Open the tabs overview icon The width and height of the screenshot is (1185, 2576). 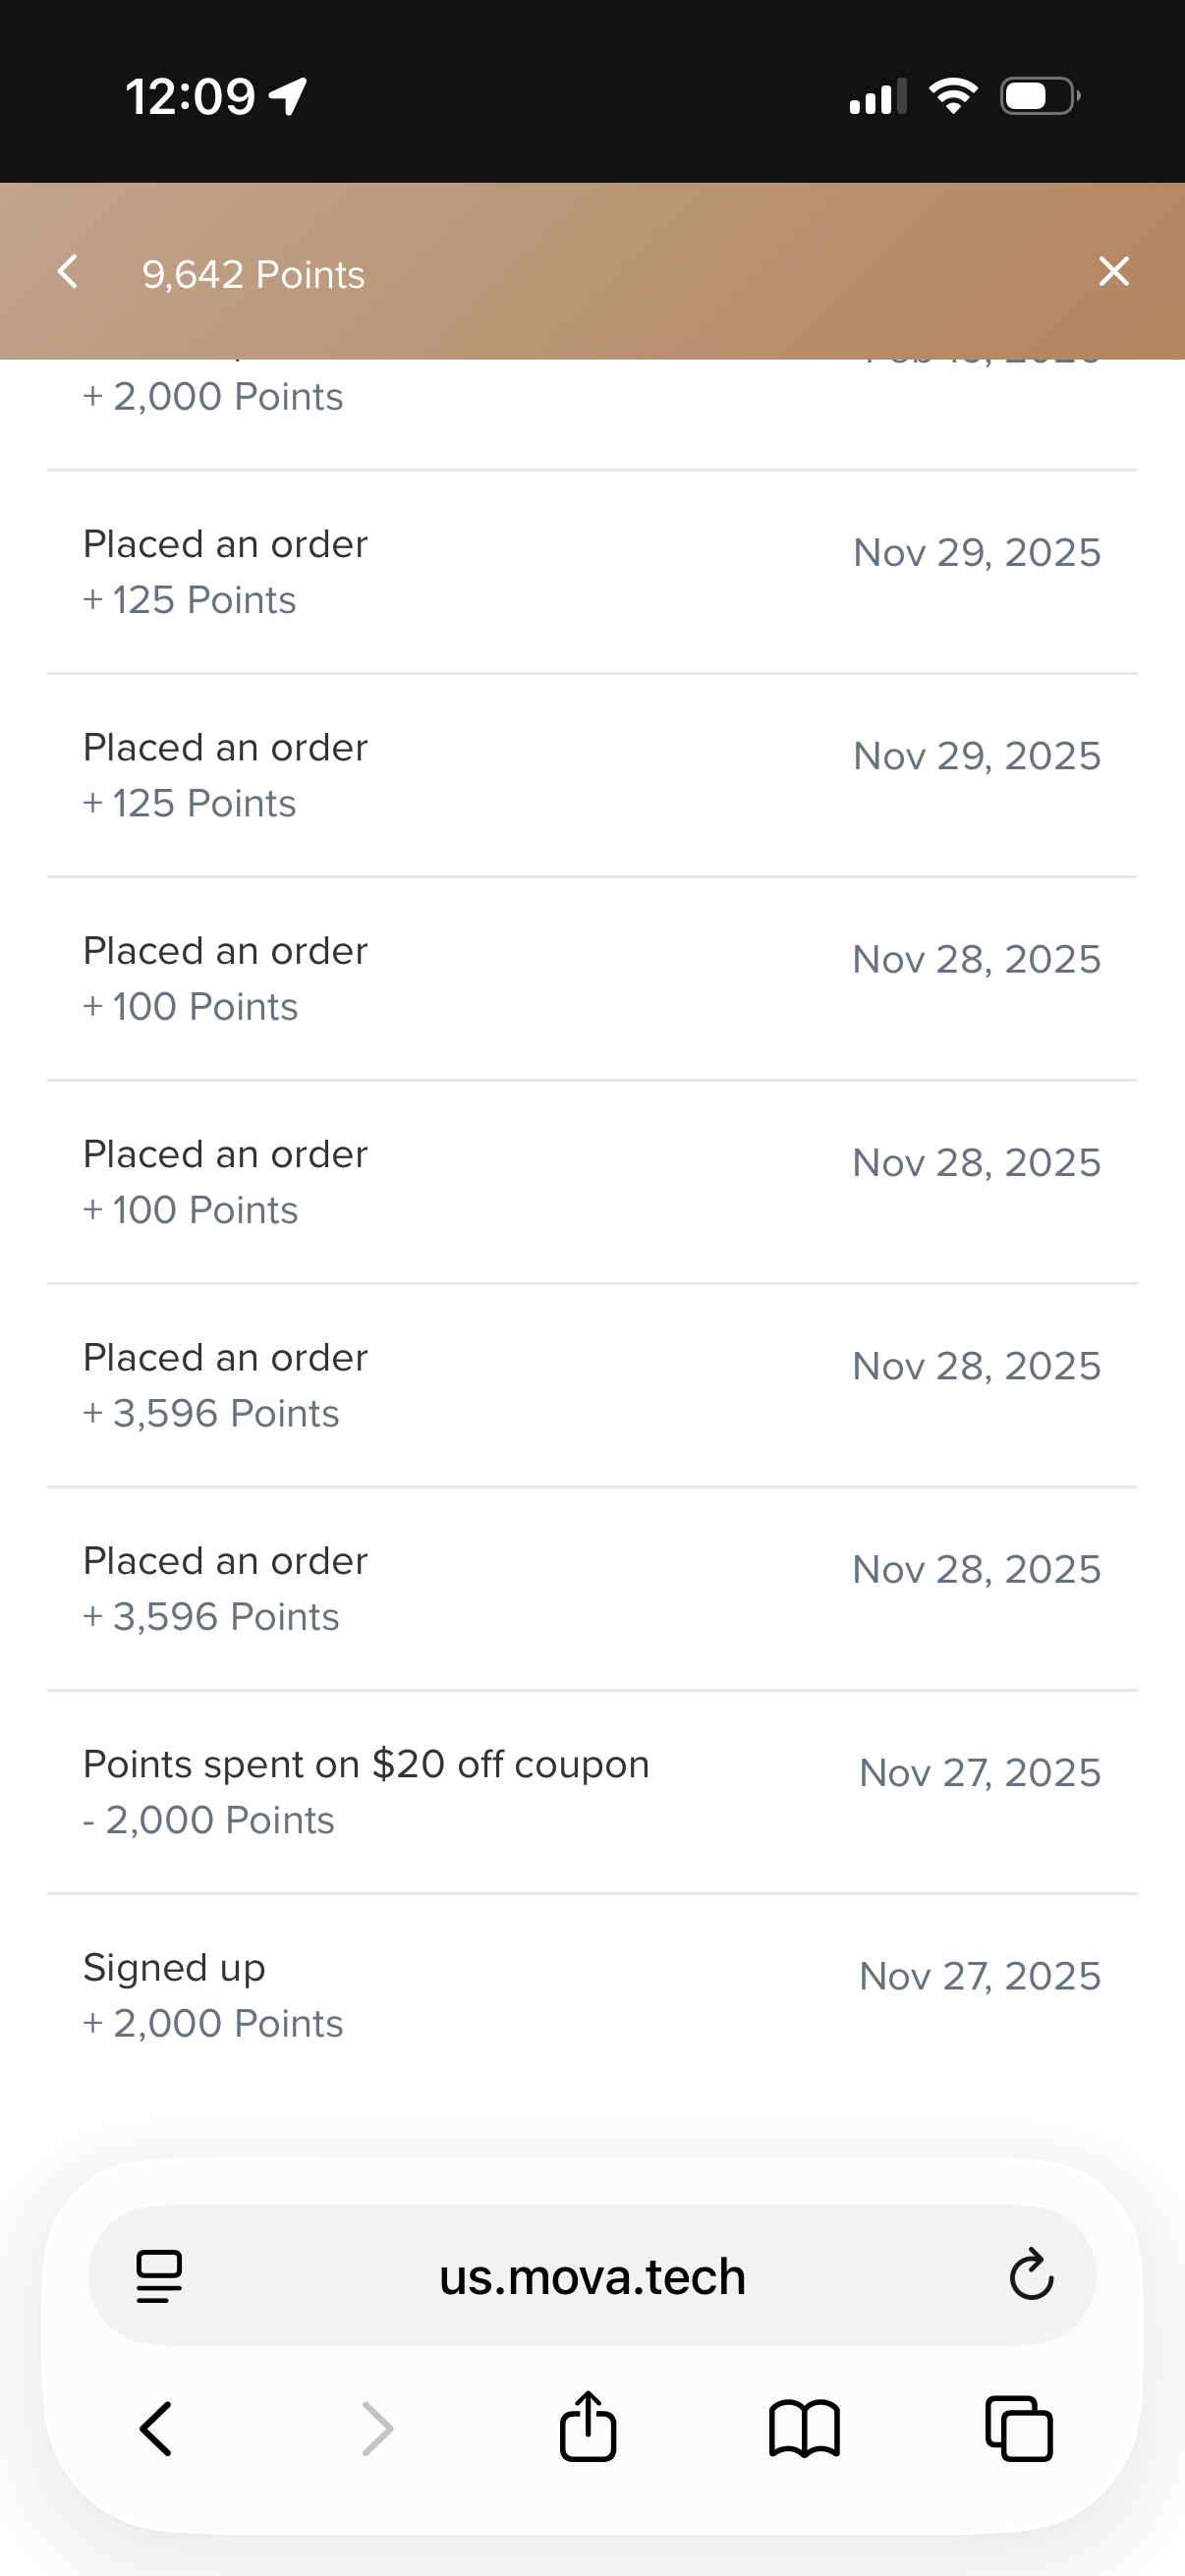pyautogui.click(x=1019, y=2428)
